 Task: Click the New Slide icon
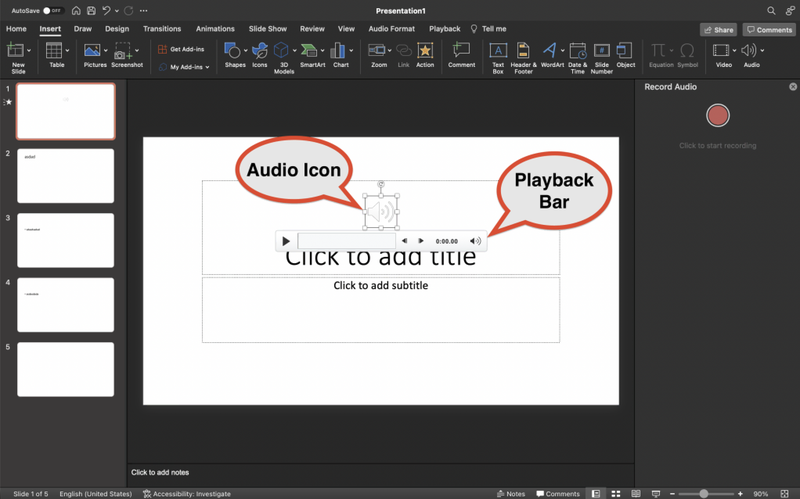[15, 51]
